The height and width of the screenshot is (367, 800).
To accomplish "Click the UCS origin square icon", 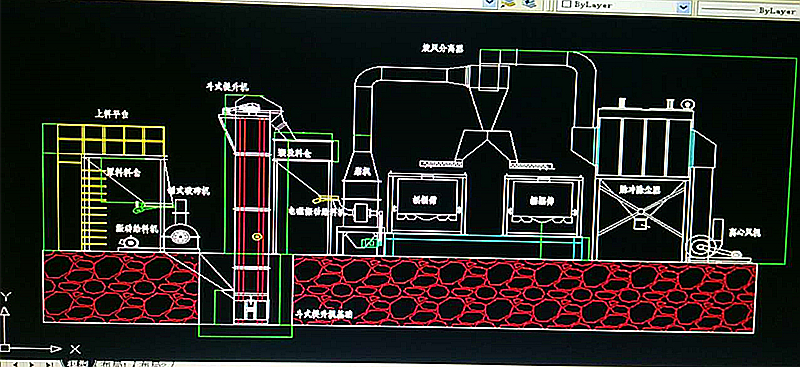I will (6, 349).
